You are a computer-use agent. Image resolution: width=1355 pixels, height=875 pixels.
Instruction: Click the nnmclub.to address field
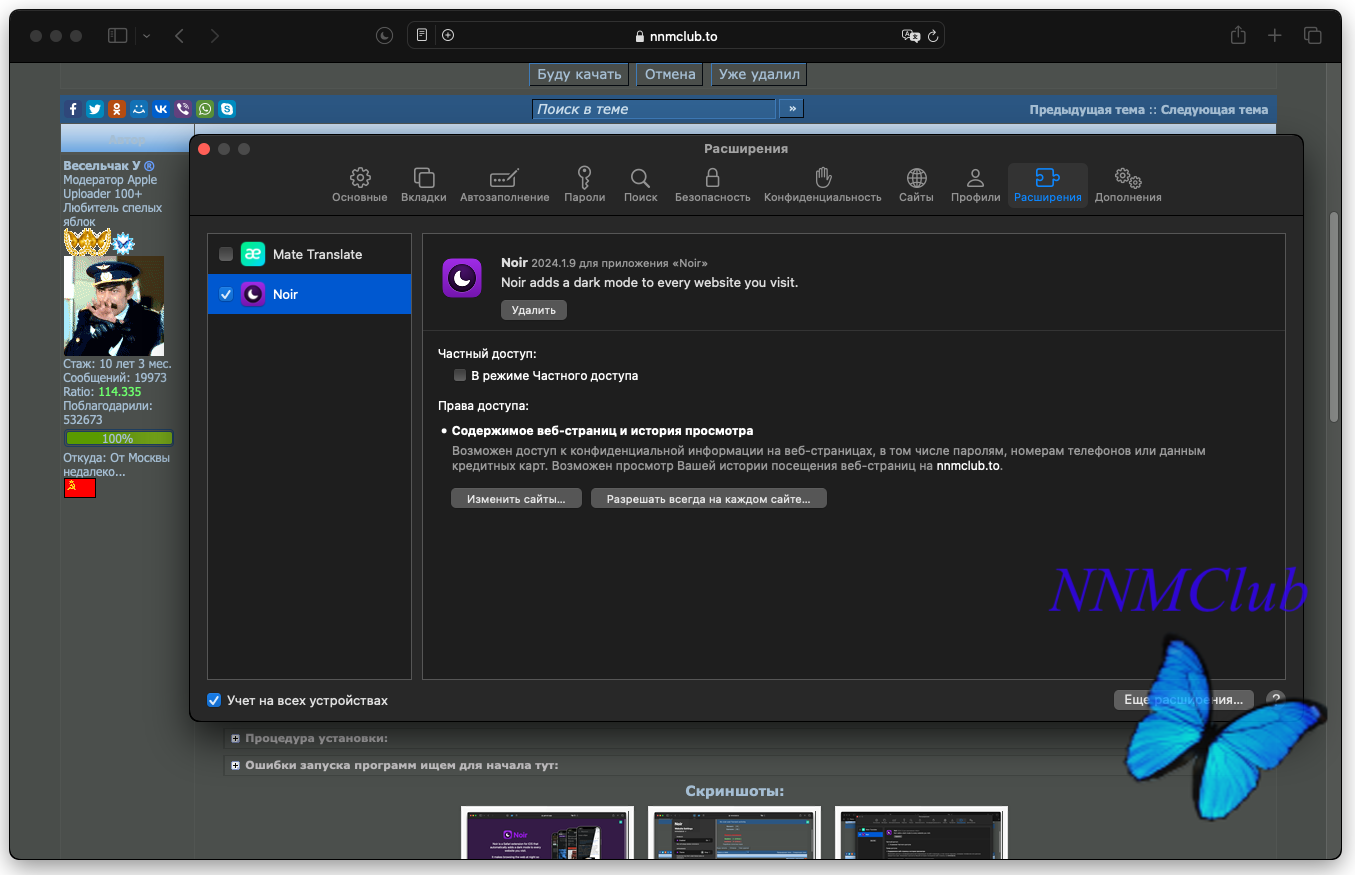click(x=676, y=35)
